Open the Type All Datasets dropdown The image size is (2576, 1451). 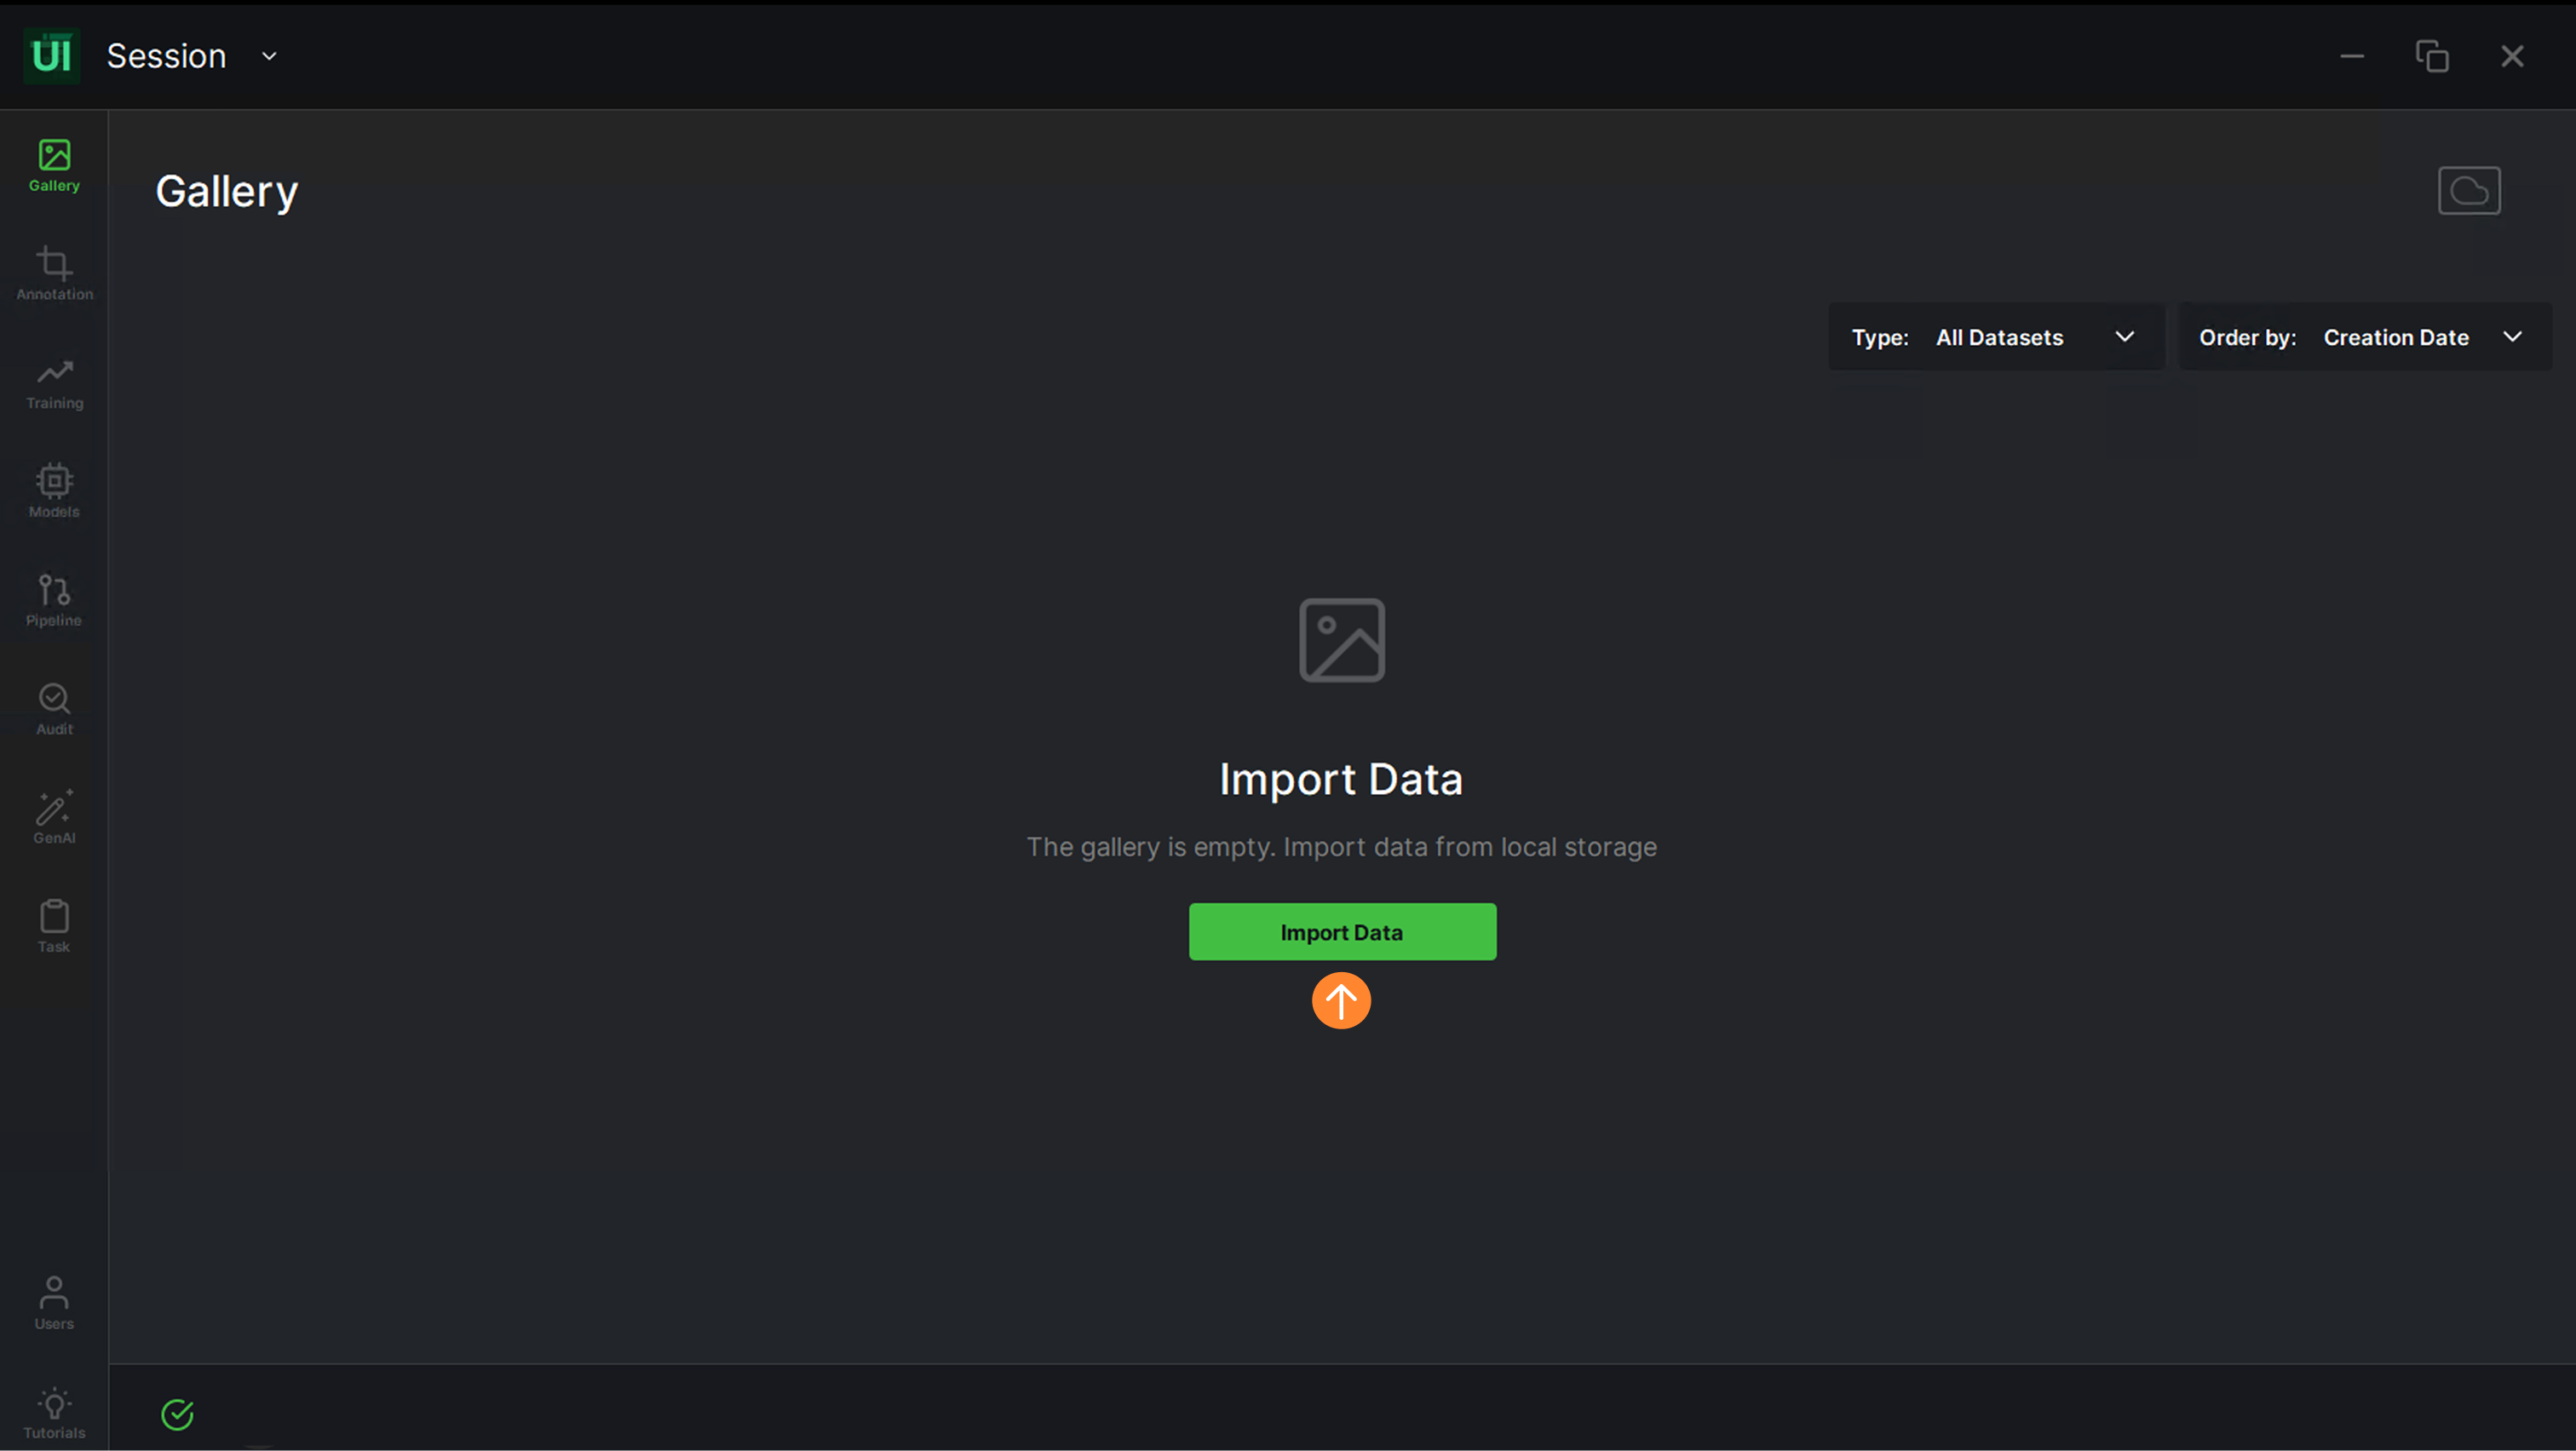(x=1995, y=337)
